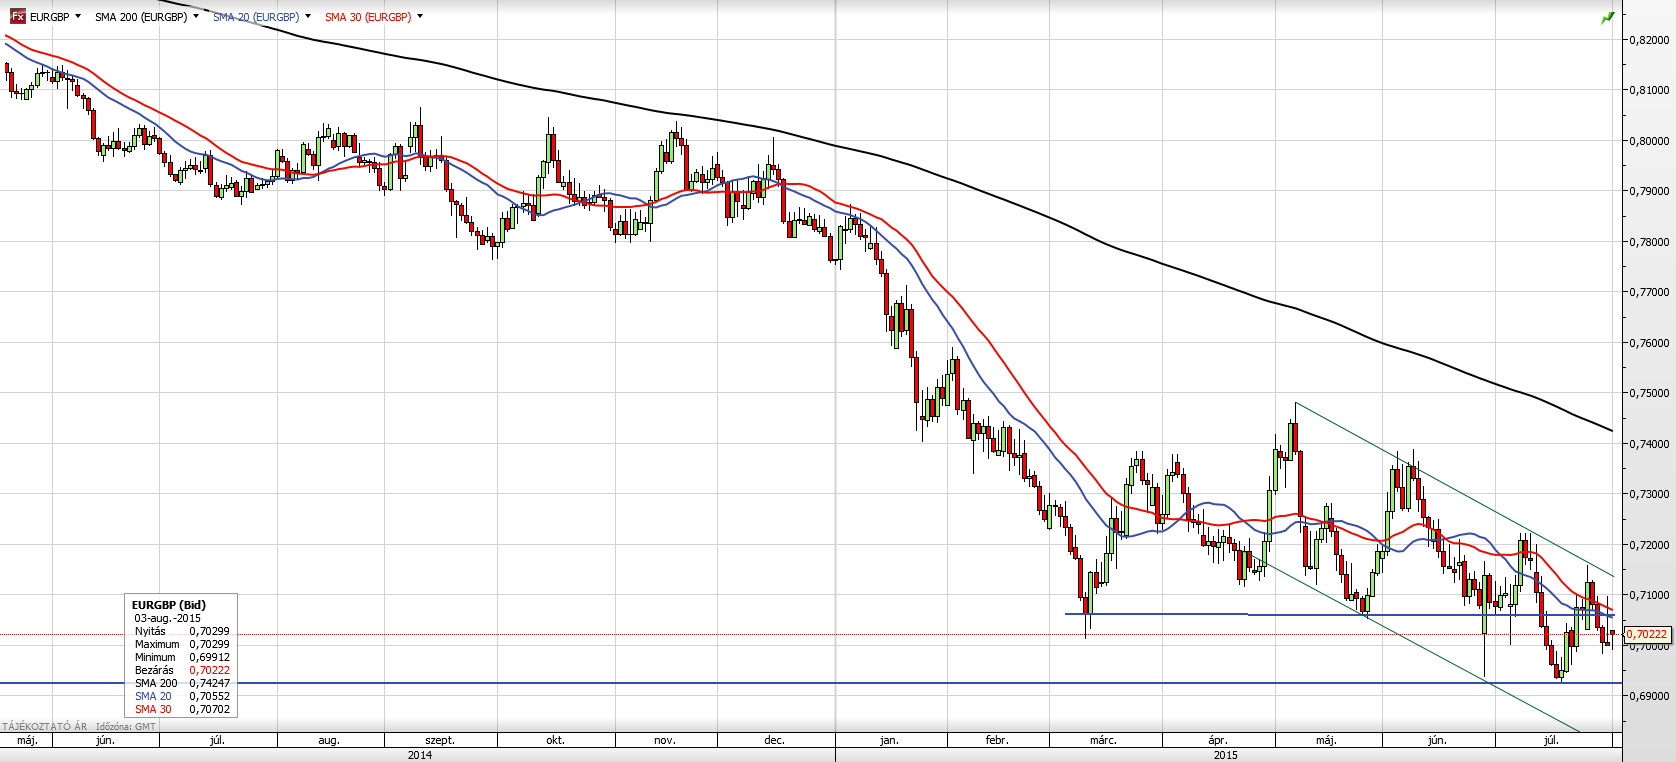Click the SMA 200 value 0,74247
1676x762 pixels.
[x=209, y=683]
